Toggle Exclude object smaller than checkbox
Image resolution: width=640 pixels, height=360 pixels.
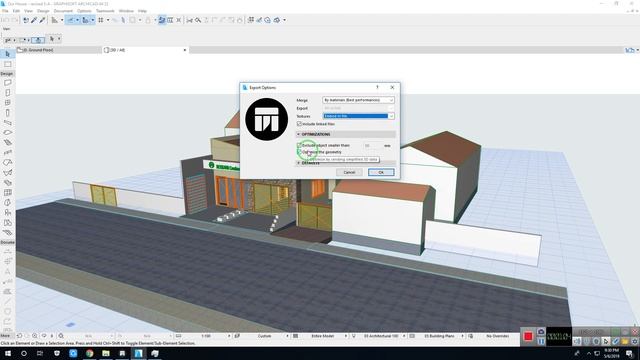pyautogui.click(x=299, y=145)
